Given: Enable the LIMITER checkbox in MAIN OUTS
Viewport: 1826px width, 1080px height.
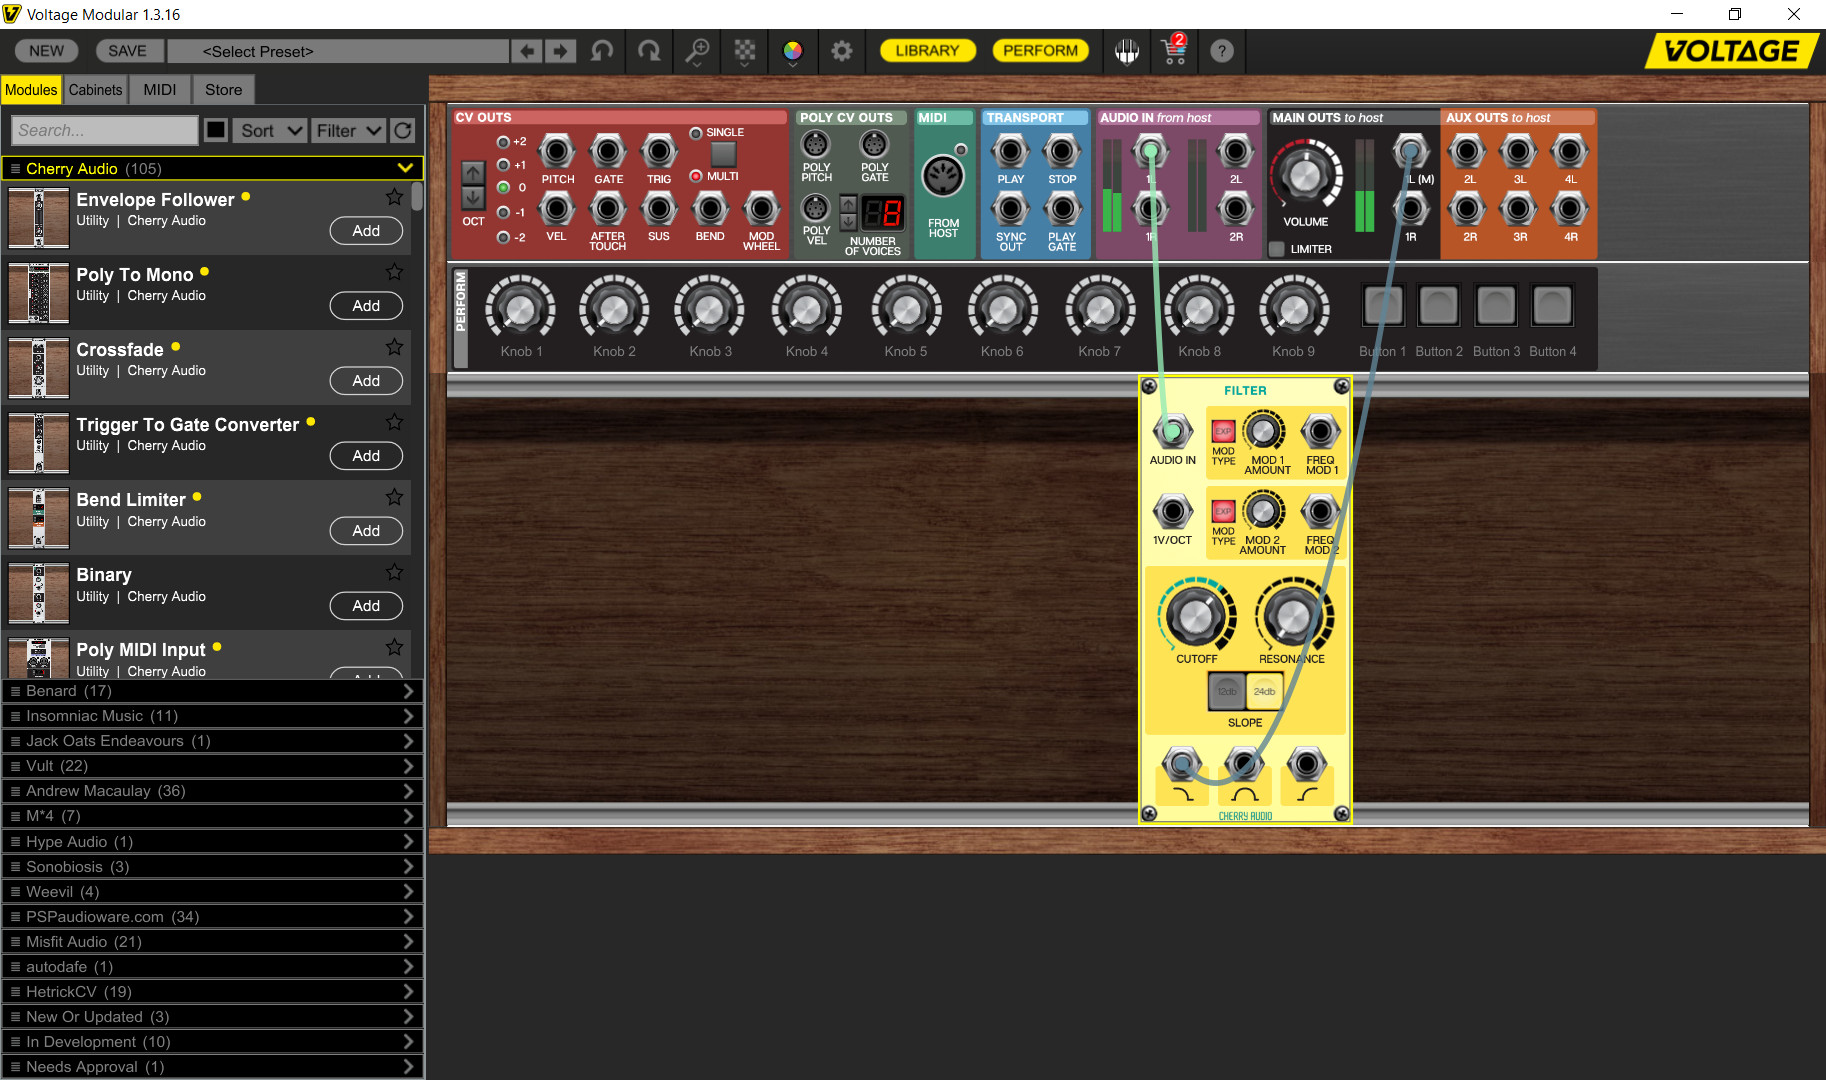Looking at the screenshot, I should 1277,249.
